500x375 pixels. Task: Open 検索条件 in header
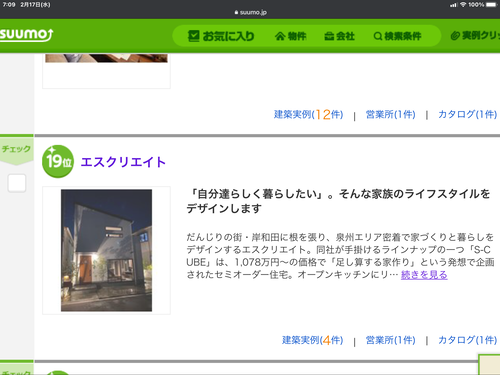(x=397, y=36)
